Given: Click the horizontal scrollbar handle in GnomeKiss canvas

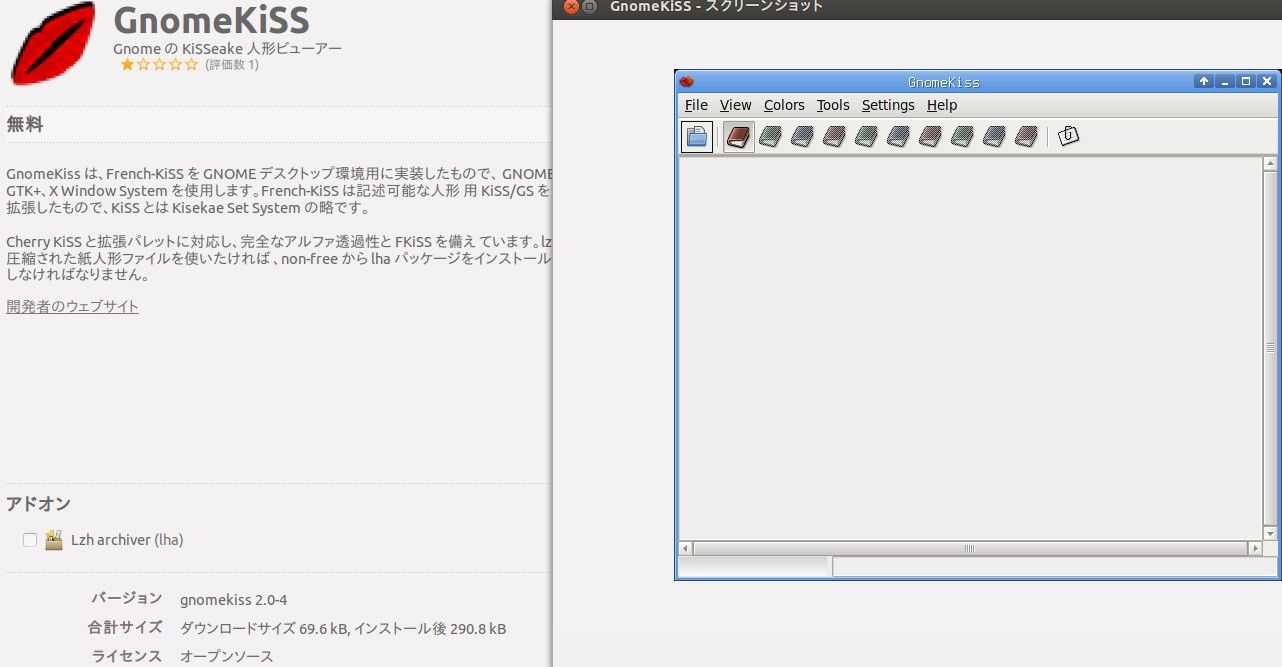Looking at the screenshot, I should pos(969,549).
